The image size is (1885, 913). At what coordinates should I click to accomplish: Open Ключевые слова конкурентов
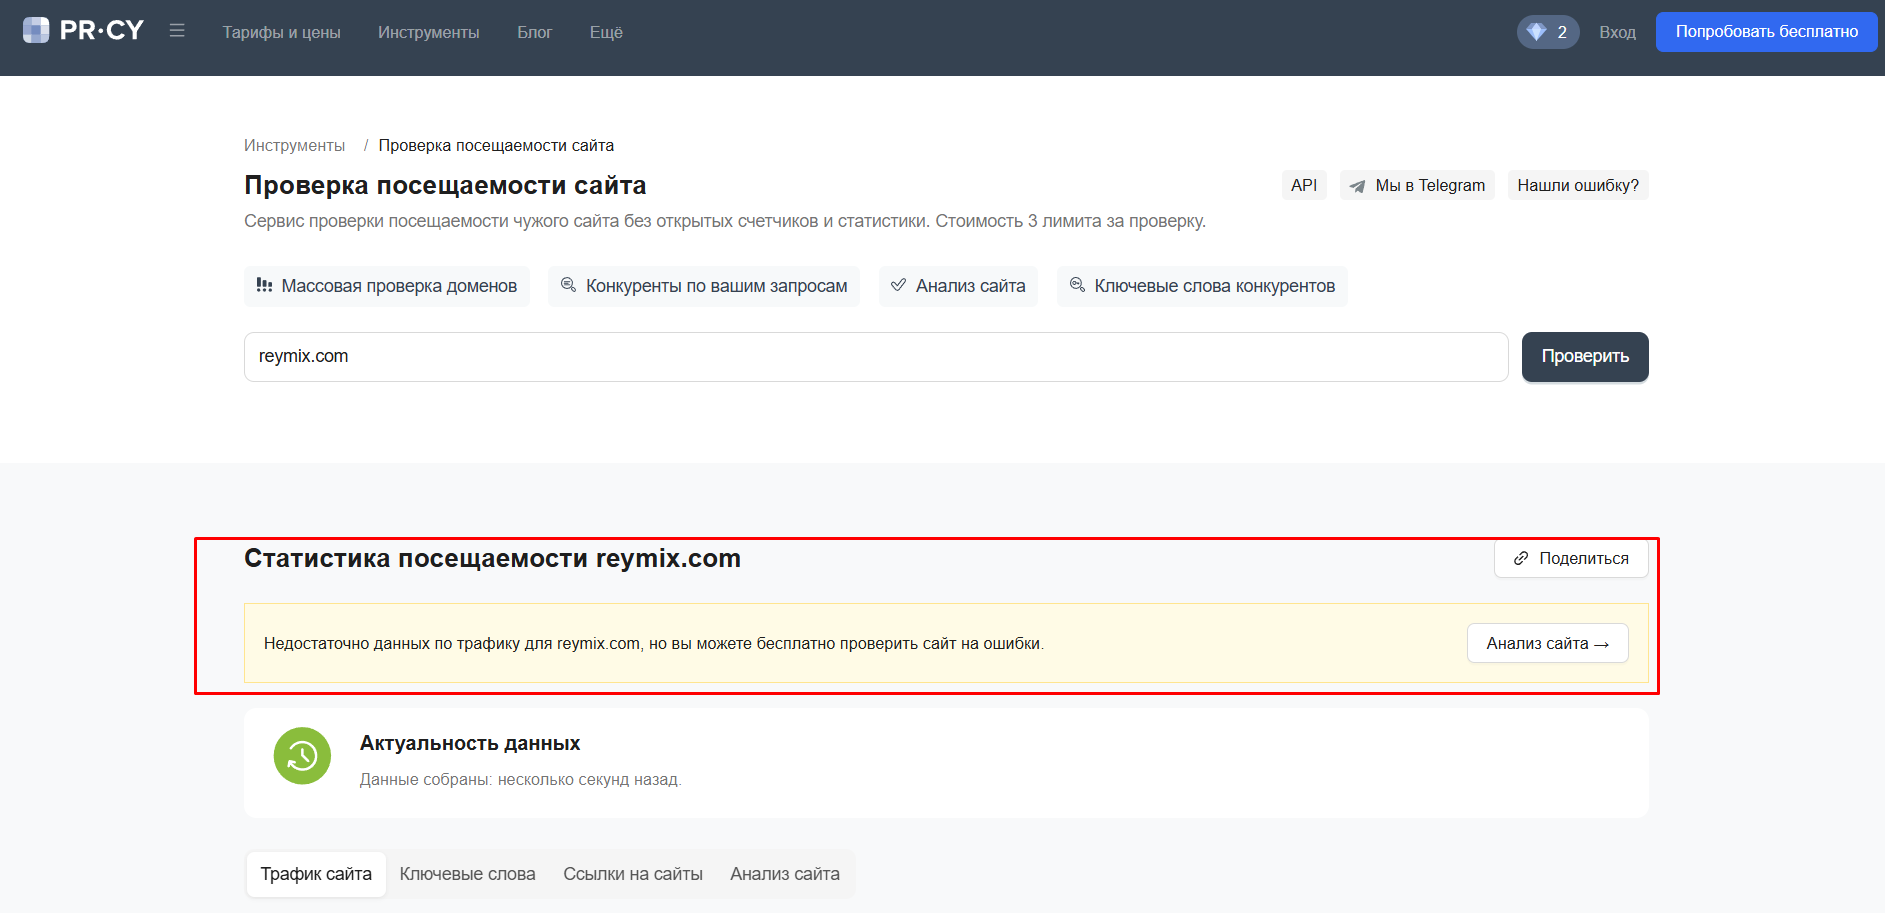tap(1202, 286)
